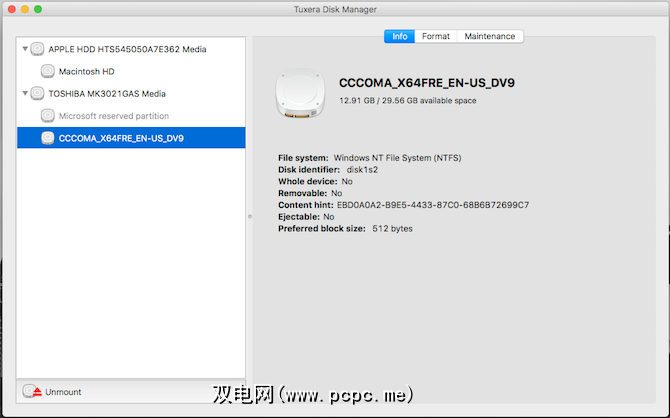The height and width of the screenshot is (418, 670).
Task: Click the TOSHIBA MK3021GAS disk icon
Action: (x=37, y=94)
